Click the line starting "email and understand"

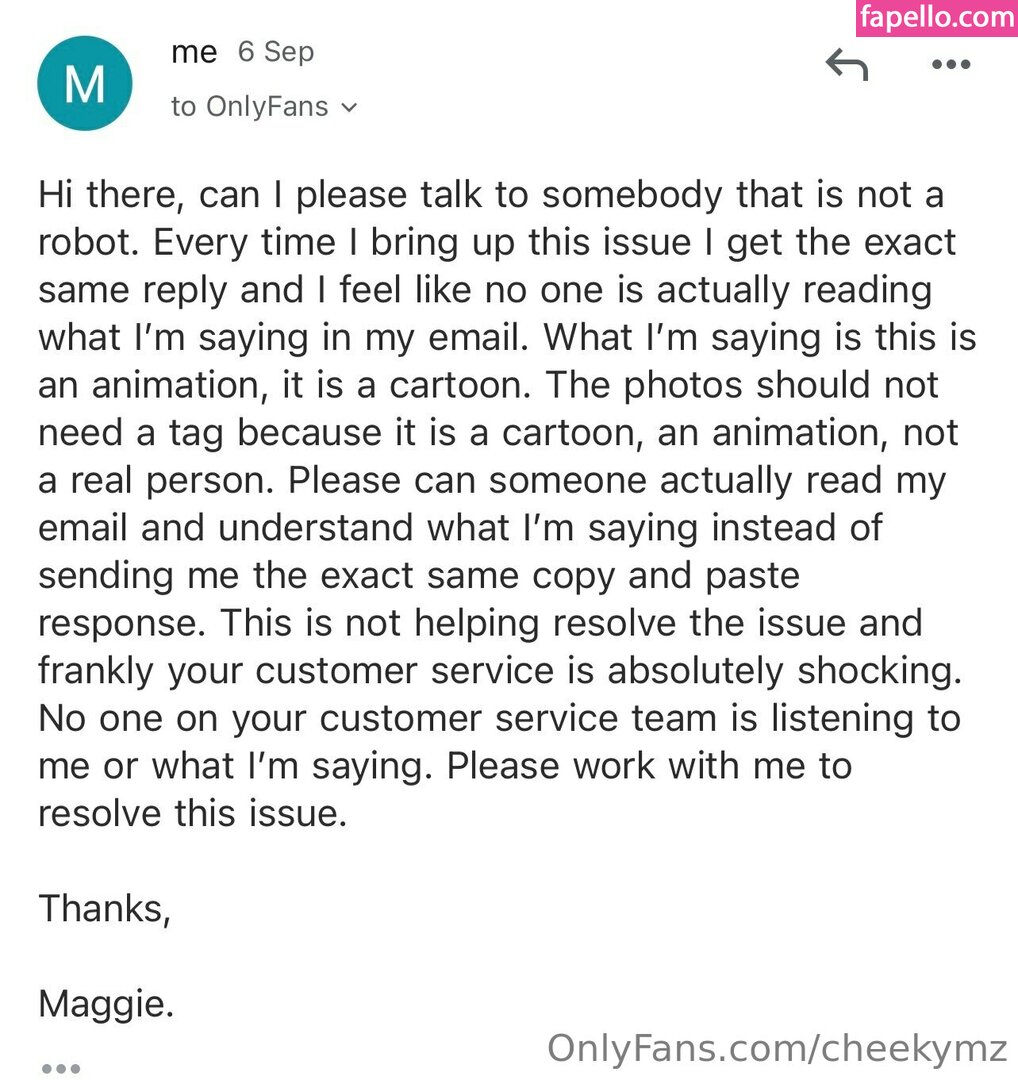pos(459,527)
